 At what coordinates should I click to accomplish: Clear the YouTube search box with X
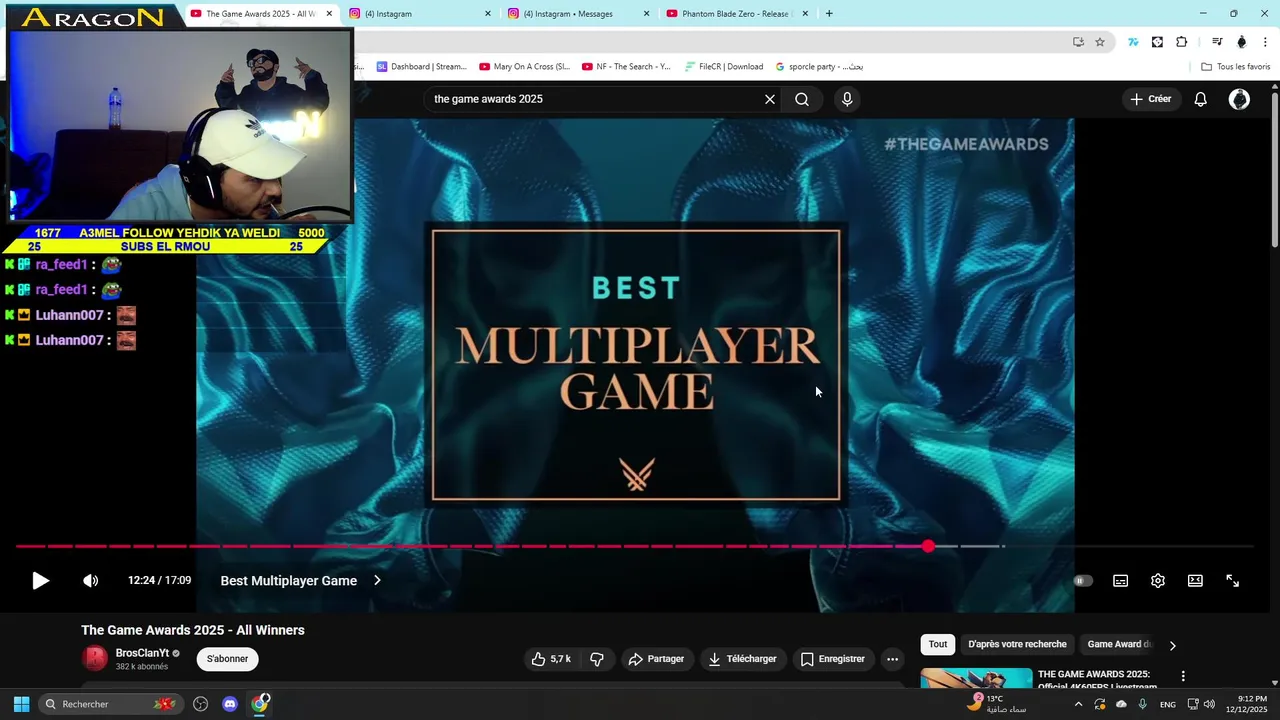[770, 99]
